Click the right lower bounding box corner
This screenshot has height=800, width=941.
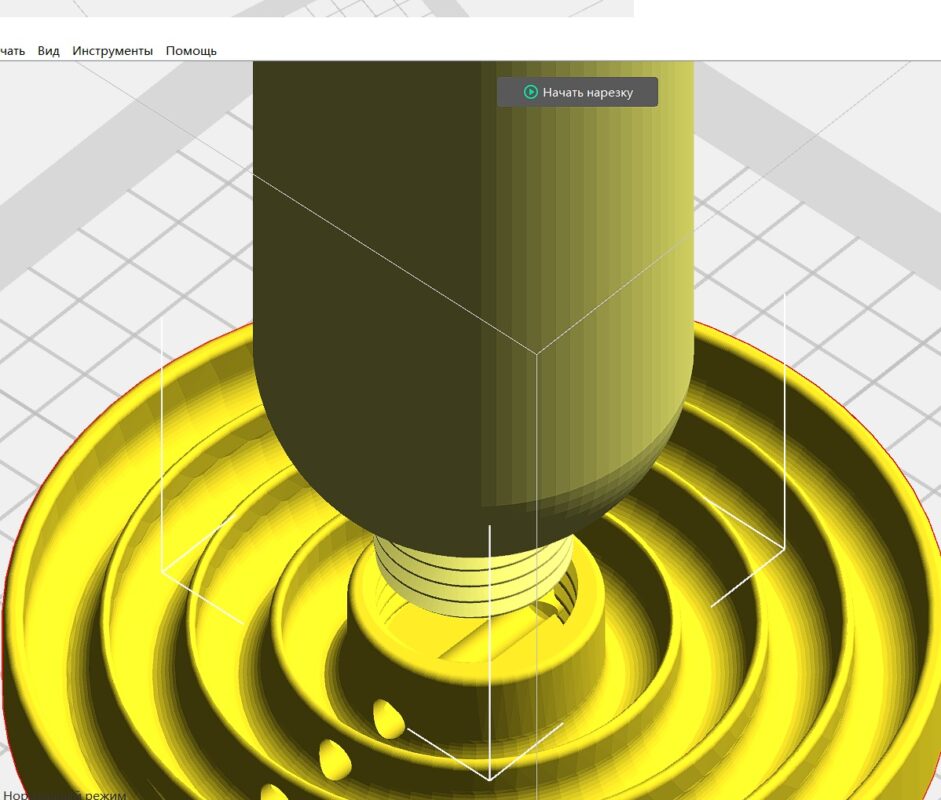(x=784, y=547)
